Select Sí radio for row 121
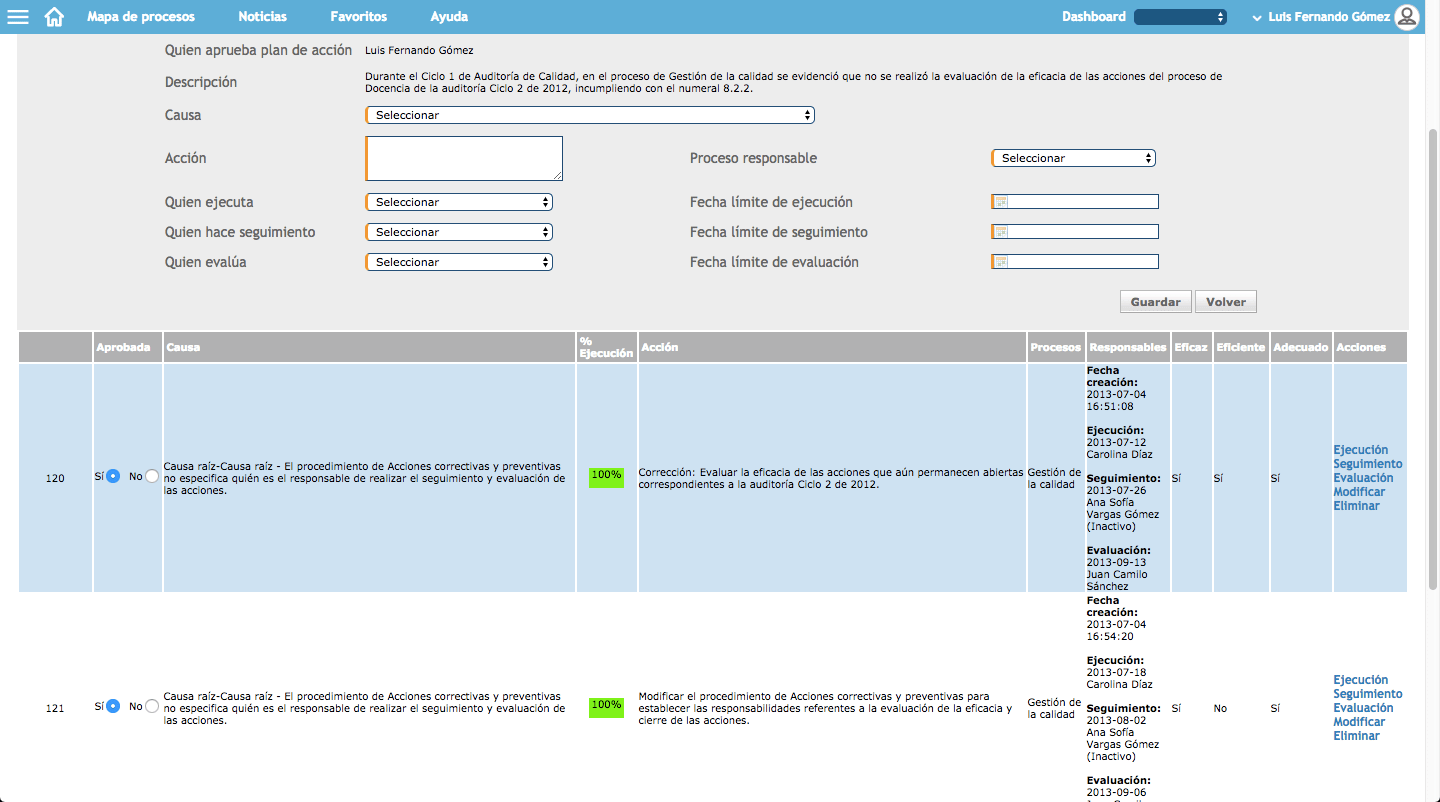 113,706
